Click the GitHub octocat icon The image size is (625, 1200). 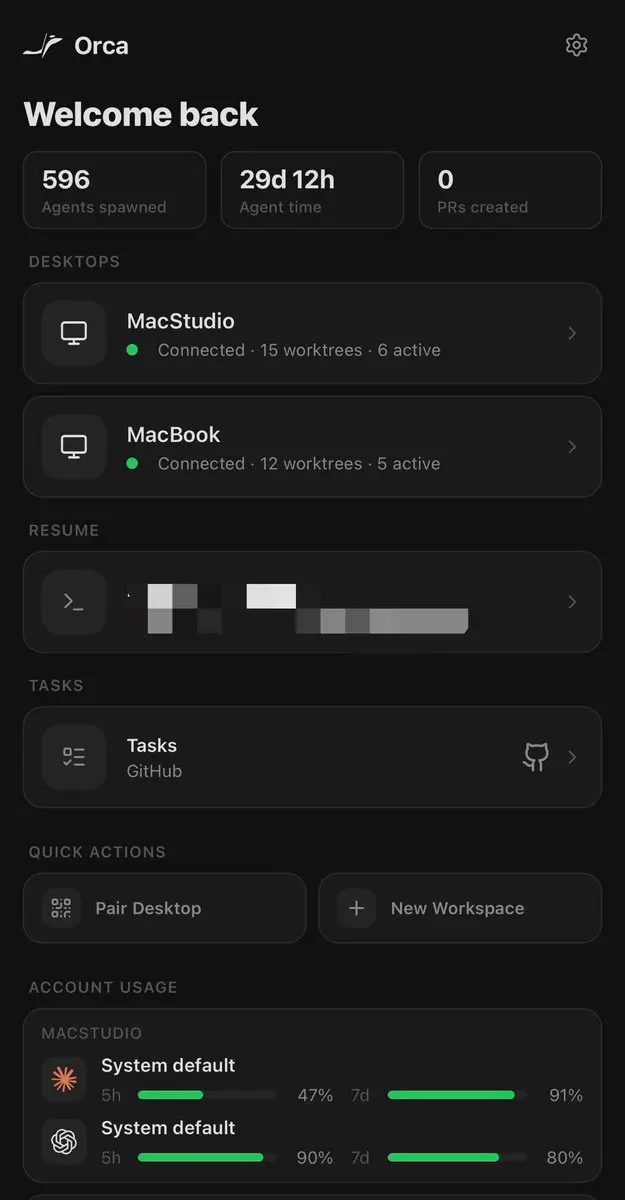[536, 757]
